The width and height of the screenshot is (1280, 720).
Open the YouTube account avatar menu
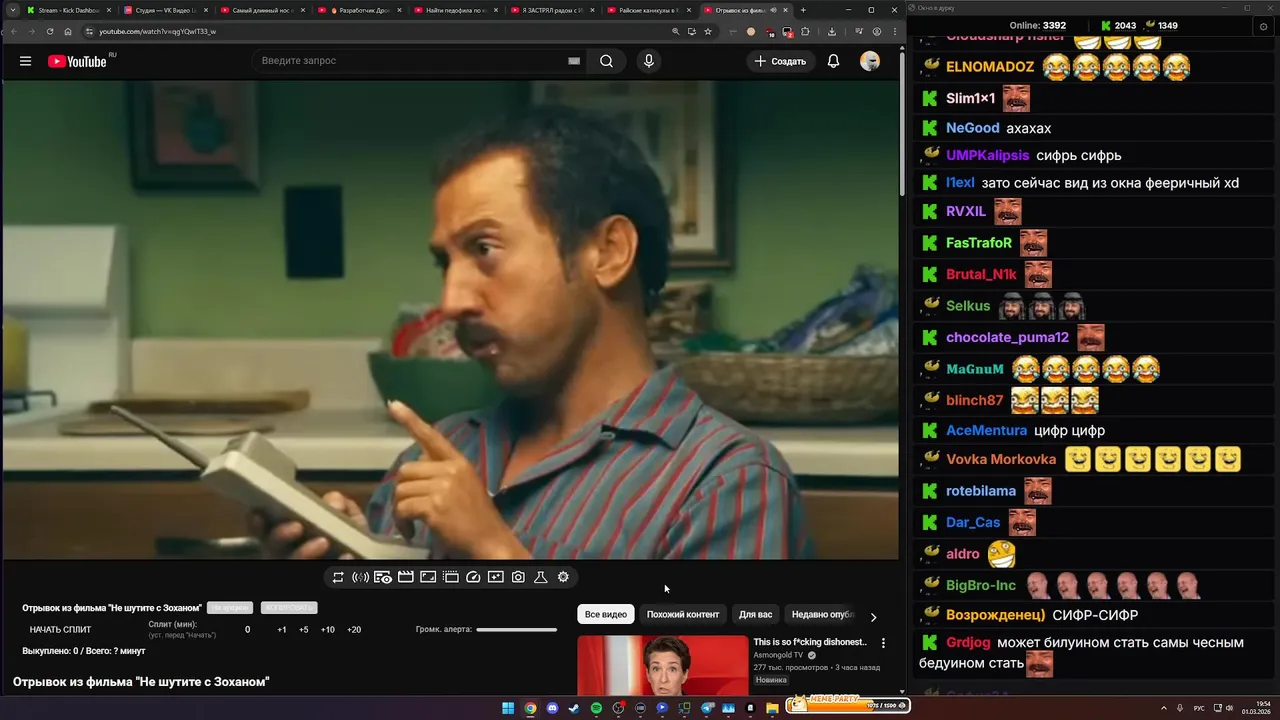(x=870, y=61)
